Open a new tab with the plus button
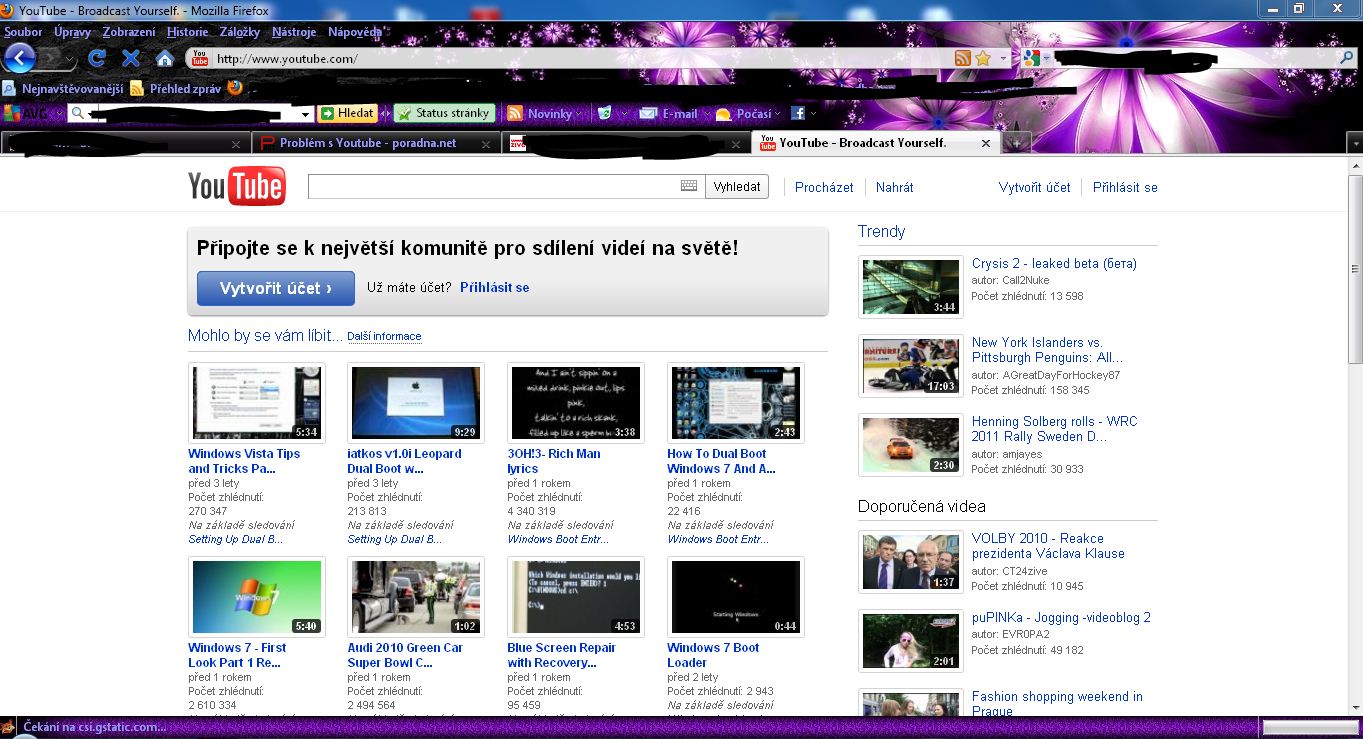1363x739 pixels. coord(1016,143)
